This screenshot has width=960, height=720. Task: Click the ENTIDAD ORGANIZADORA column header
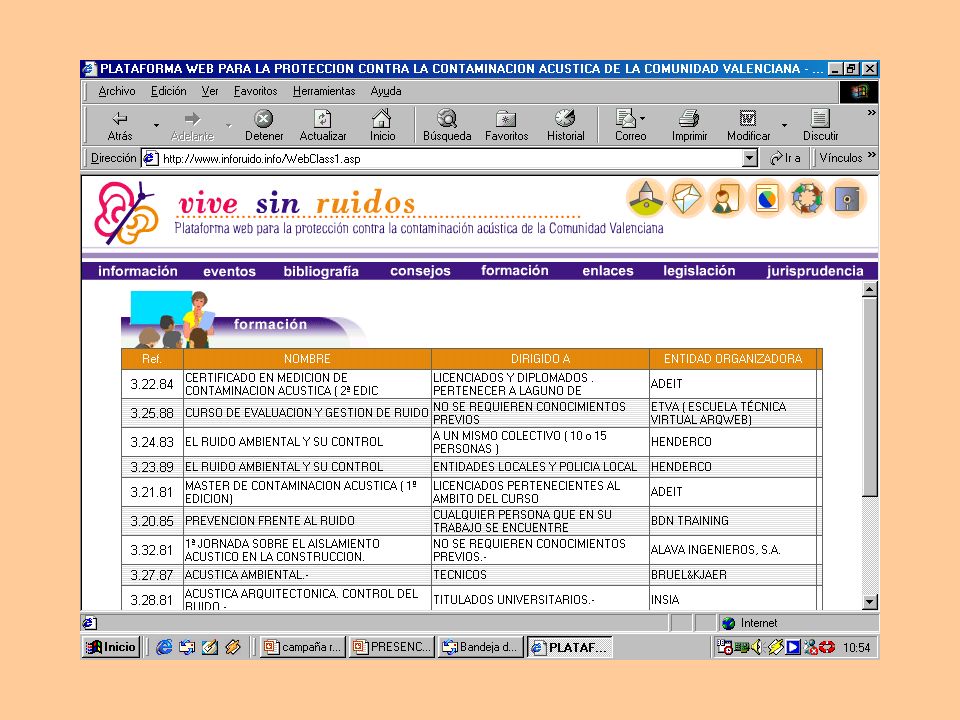[x=733, y=359]
